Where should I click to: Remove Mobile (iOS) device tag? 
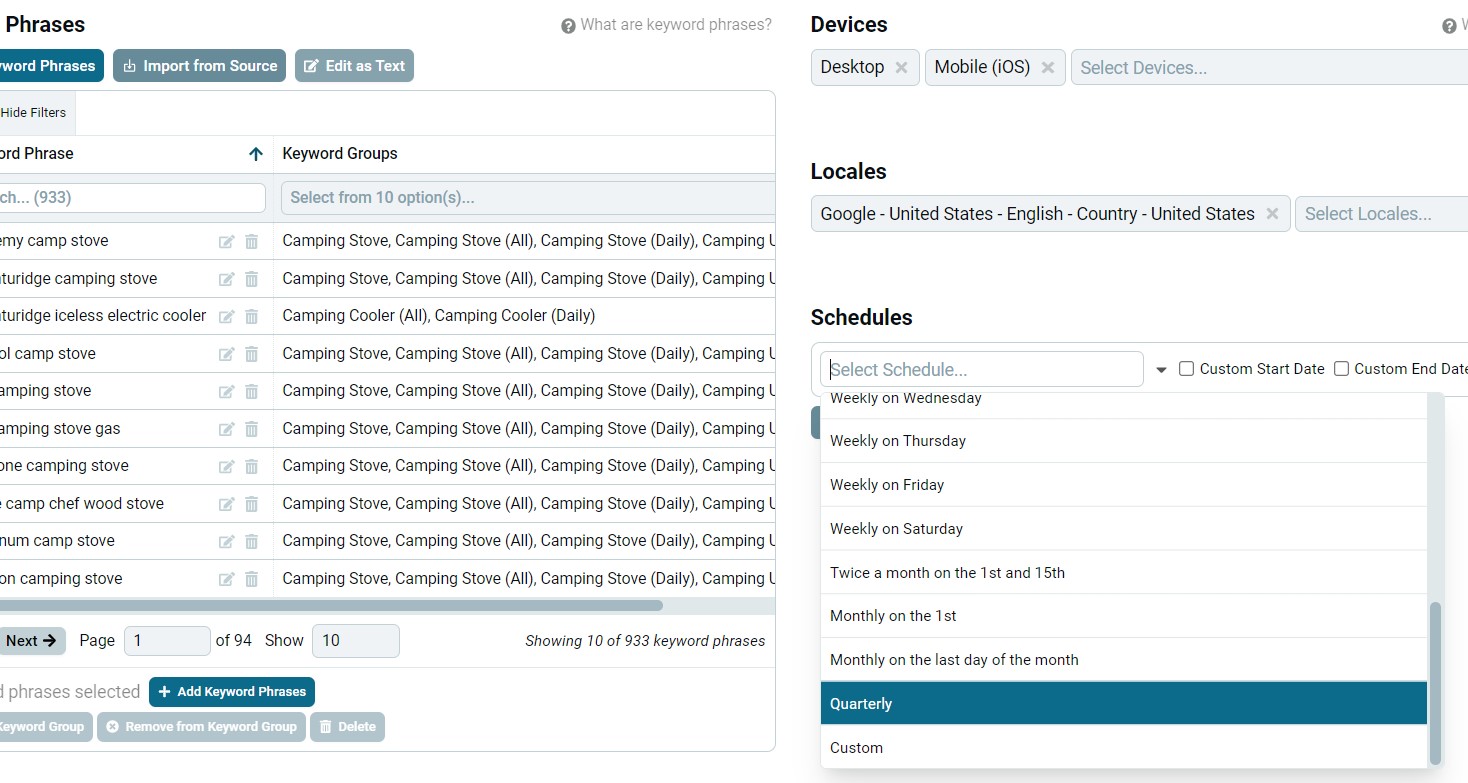tap(1047, 67)
